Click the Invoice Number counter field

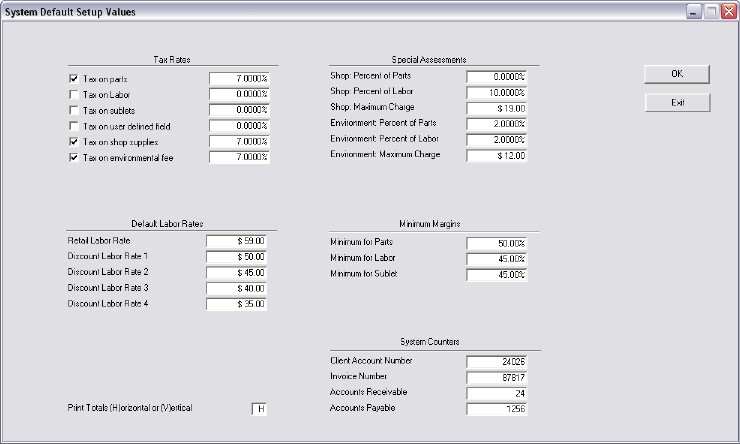click(x=497, y=377)
